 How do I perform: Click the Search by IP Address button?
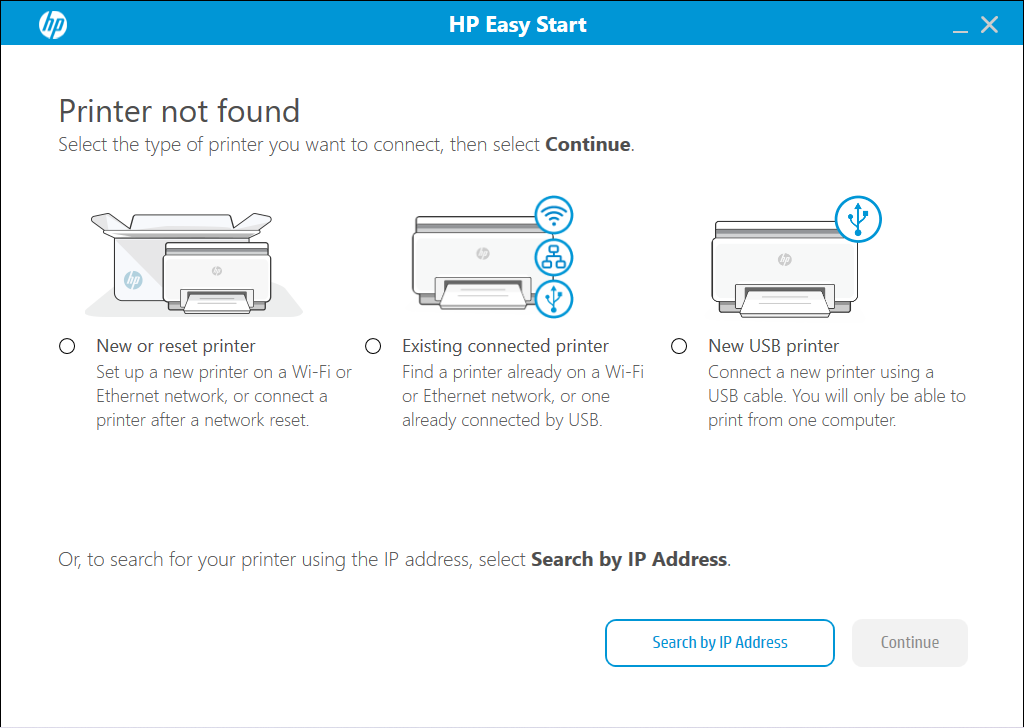pyautogui.click(x=719, y=643)
